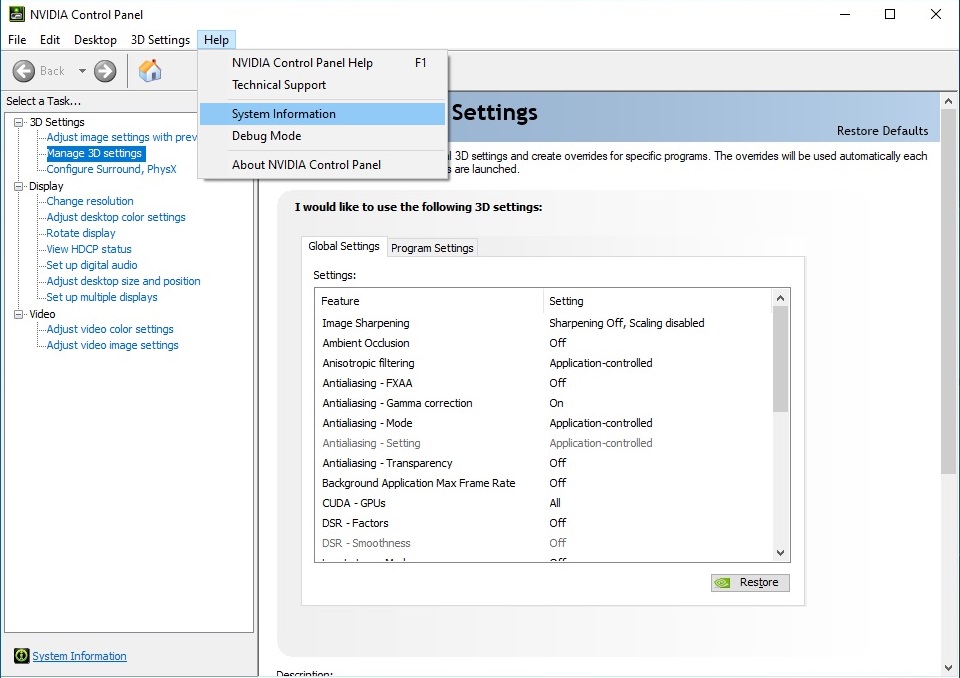Open About NVIDIA Control Panel entry
The image size is (960, 678).
click(x=306, y=165)
